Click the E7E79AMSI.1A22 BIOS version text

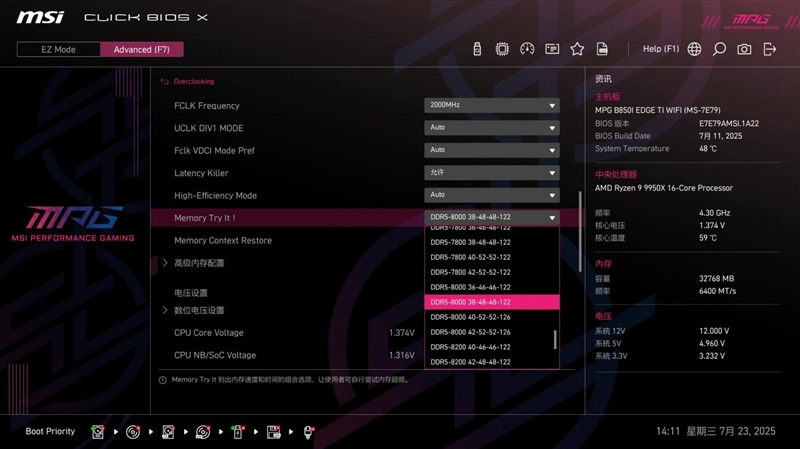[x=729, y=123]
